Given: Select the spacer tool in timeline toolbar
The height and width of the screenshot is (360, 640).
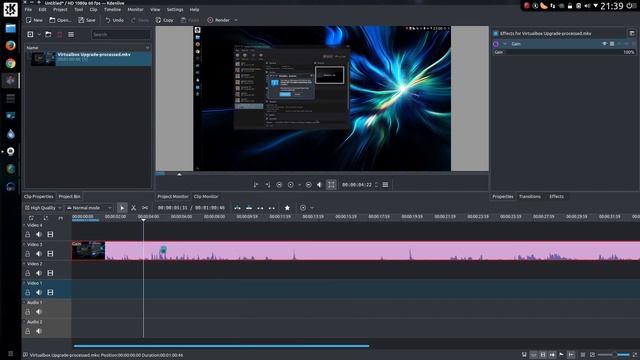Looking at the screenshot, I should tap(145, 208).
